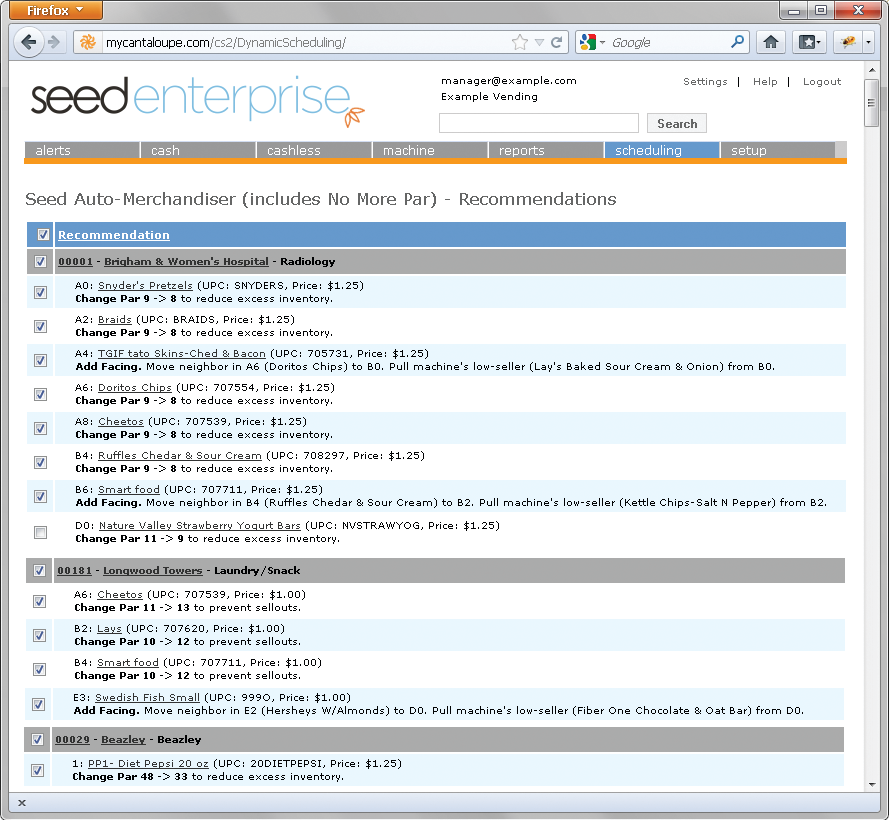Check the Nature Valley Strawberry Yogurt Bars recommendation
This screenshot has height=820, width=889.
tap(40, 531)
